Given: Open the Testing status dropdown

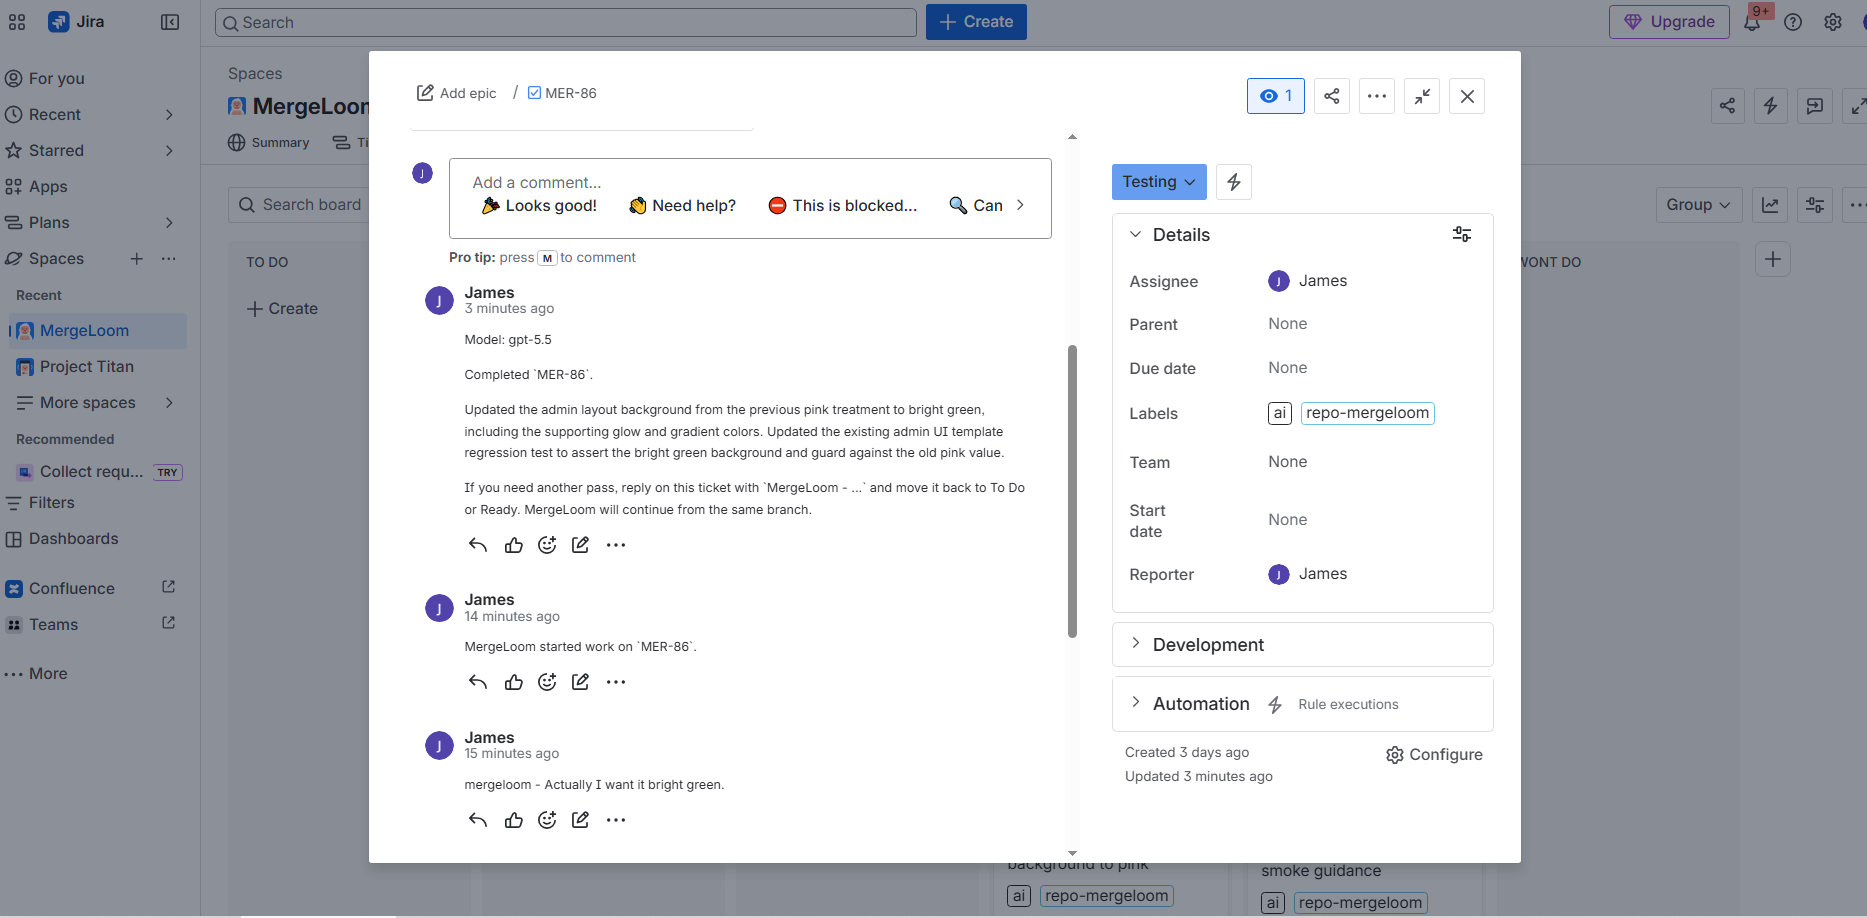Looking at the screenshot, I should [x=1159, y=182].
